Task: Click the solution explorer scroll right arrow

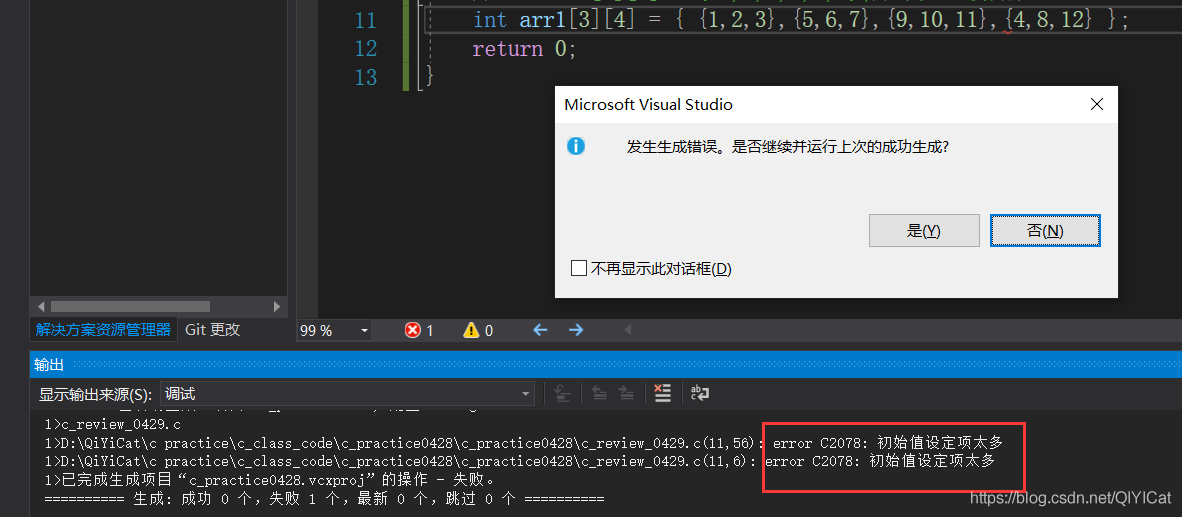Action: [277, 307]
